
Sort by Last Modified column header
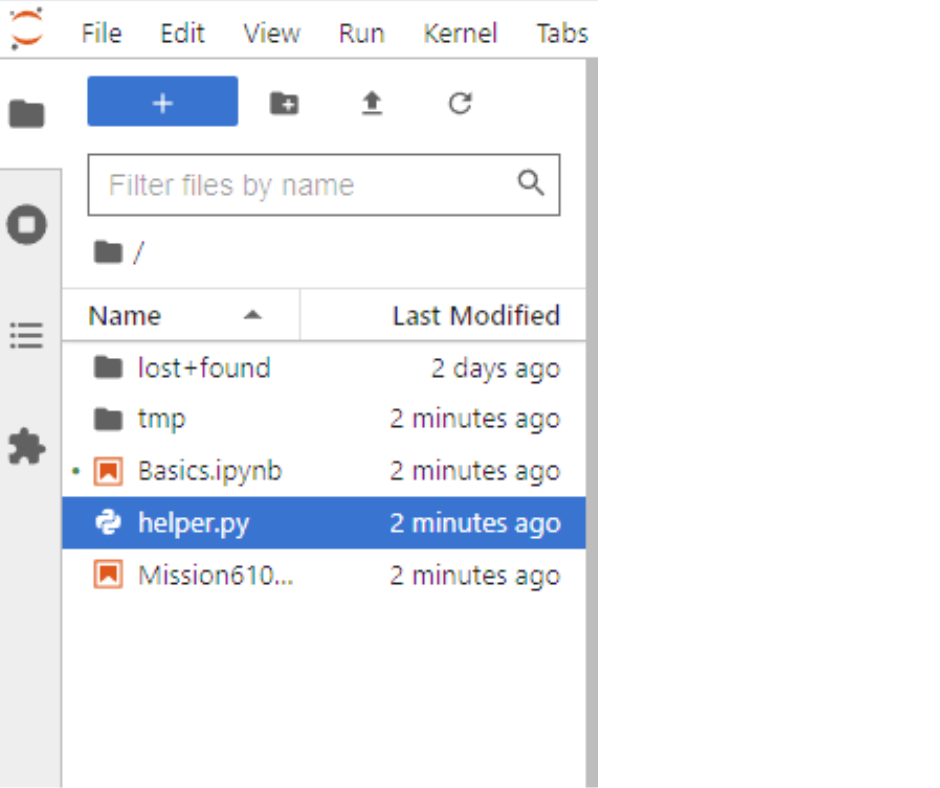(475, 316)
